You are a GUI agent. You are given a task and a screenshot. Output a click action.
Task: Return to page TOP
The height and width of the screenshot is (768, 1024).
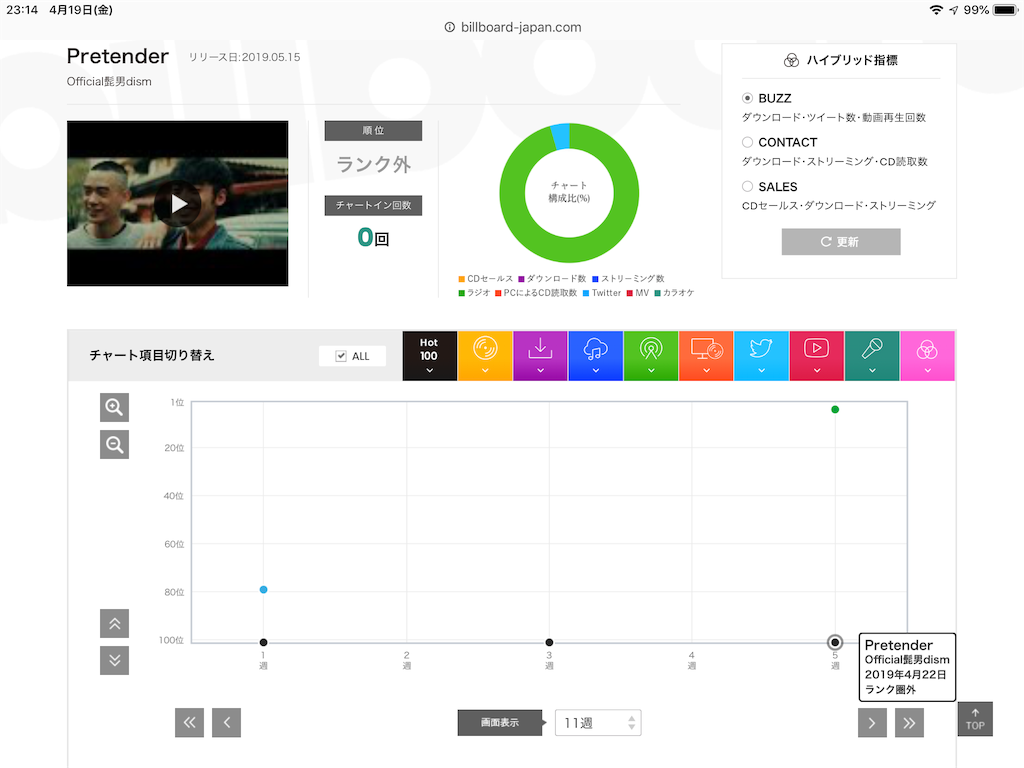[975, 719]
